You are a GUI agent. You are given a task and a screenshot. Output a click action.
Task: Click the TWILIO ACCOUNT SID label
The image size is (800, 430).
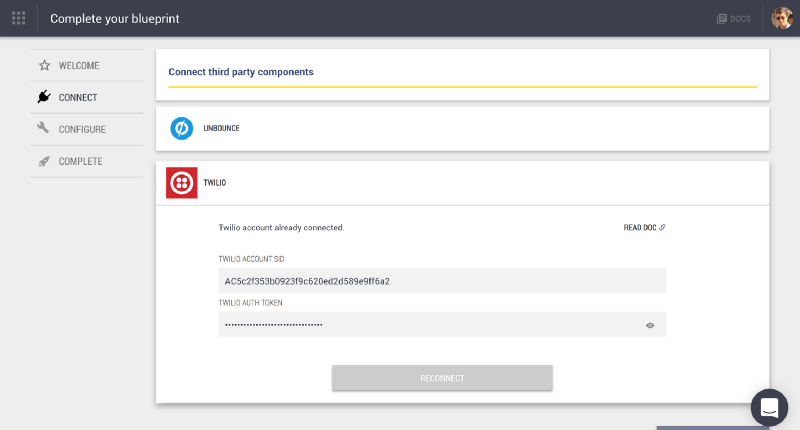click(252, 259)
